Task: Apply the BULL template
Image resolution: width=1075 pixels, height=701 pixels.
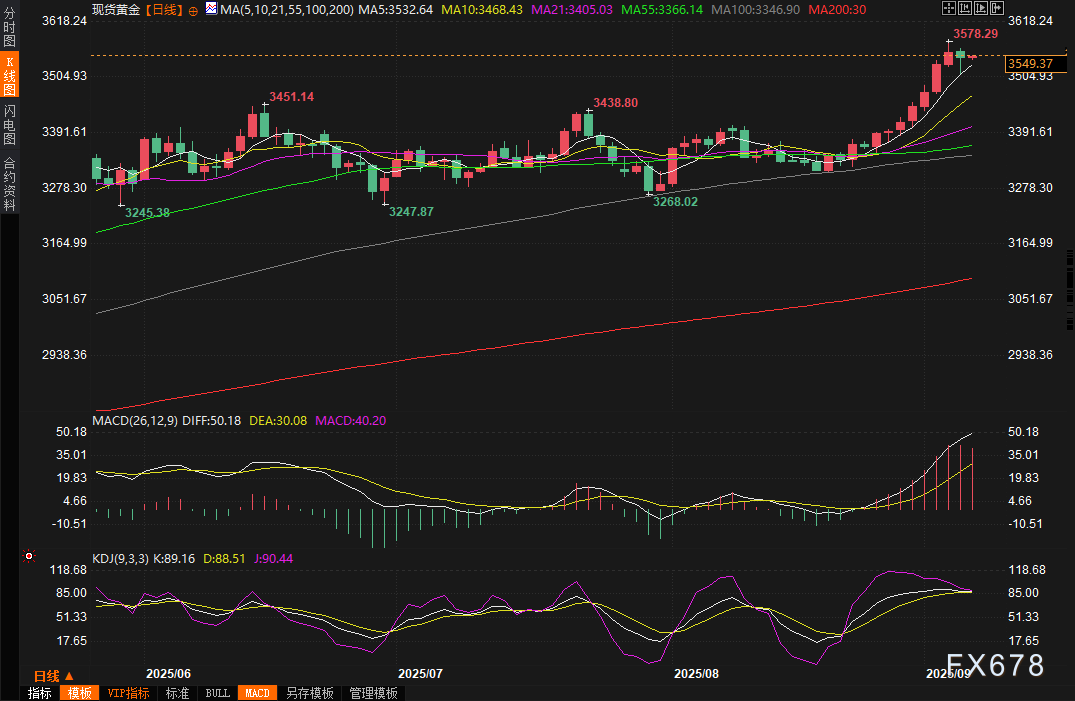Action: coord(217,693)
